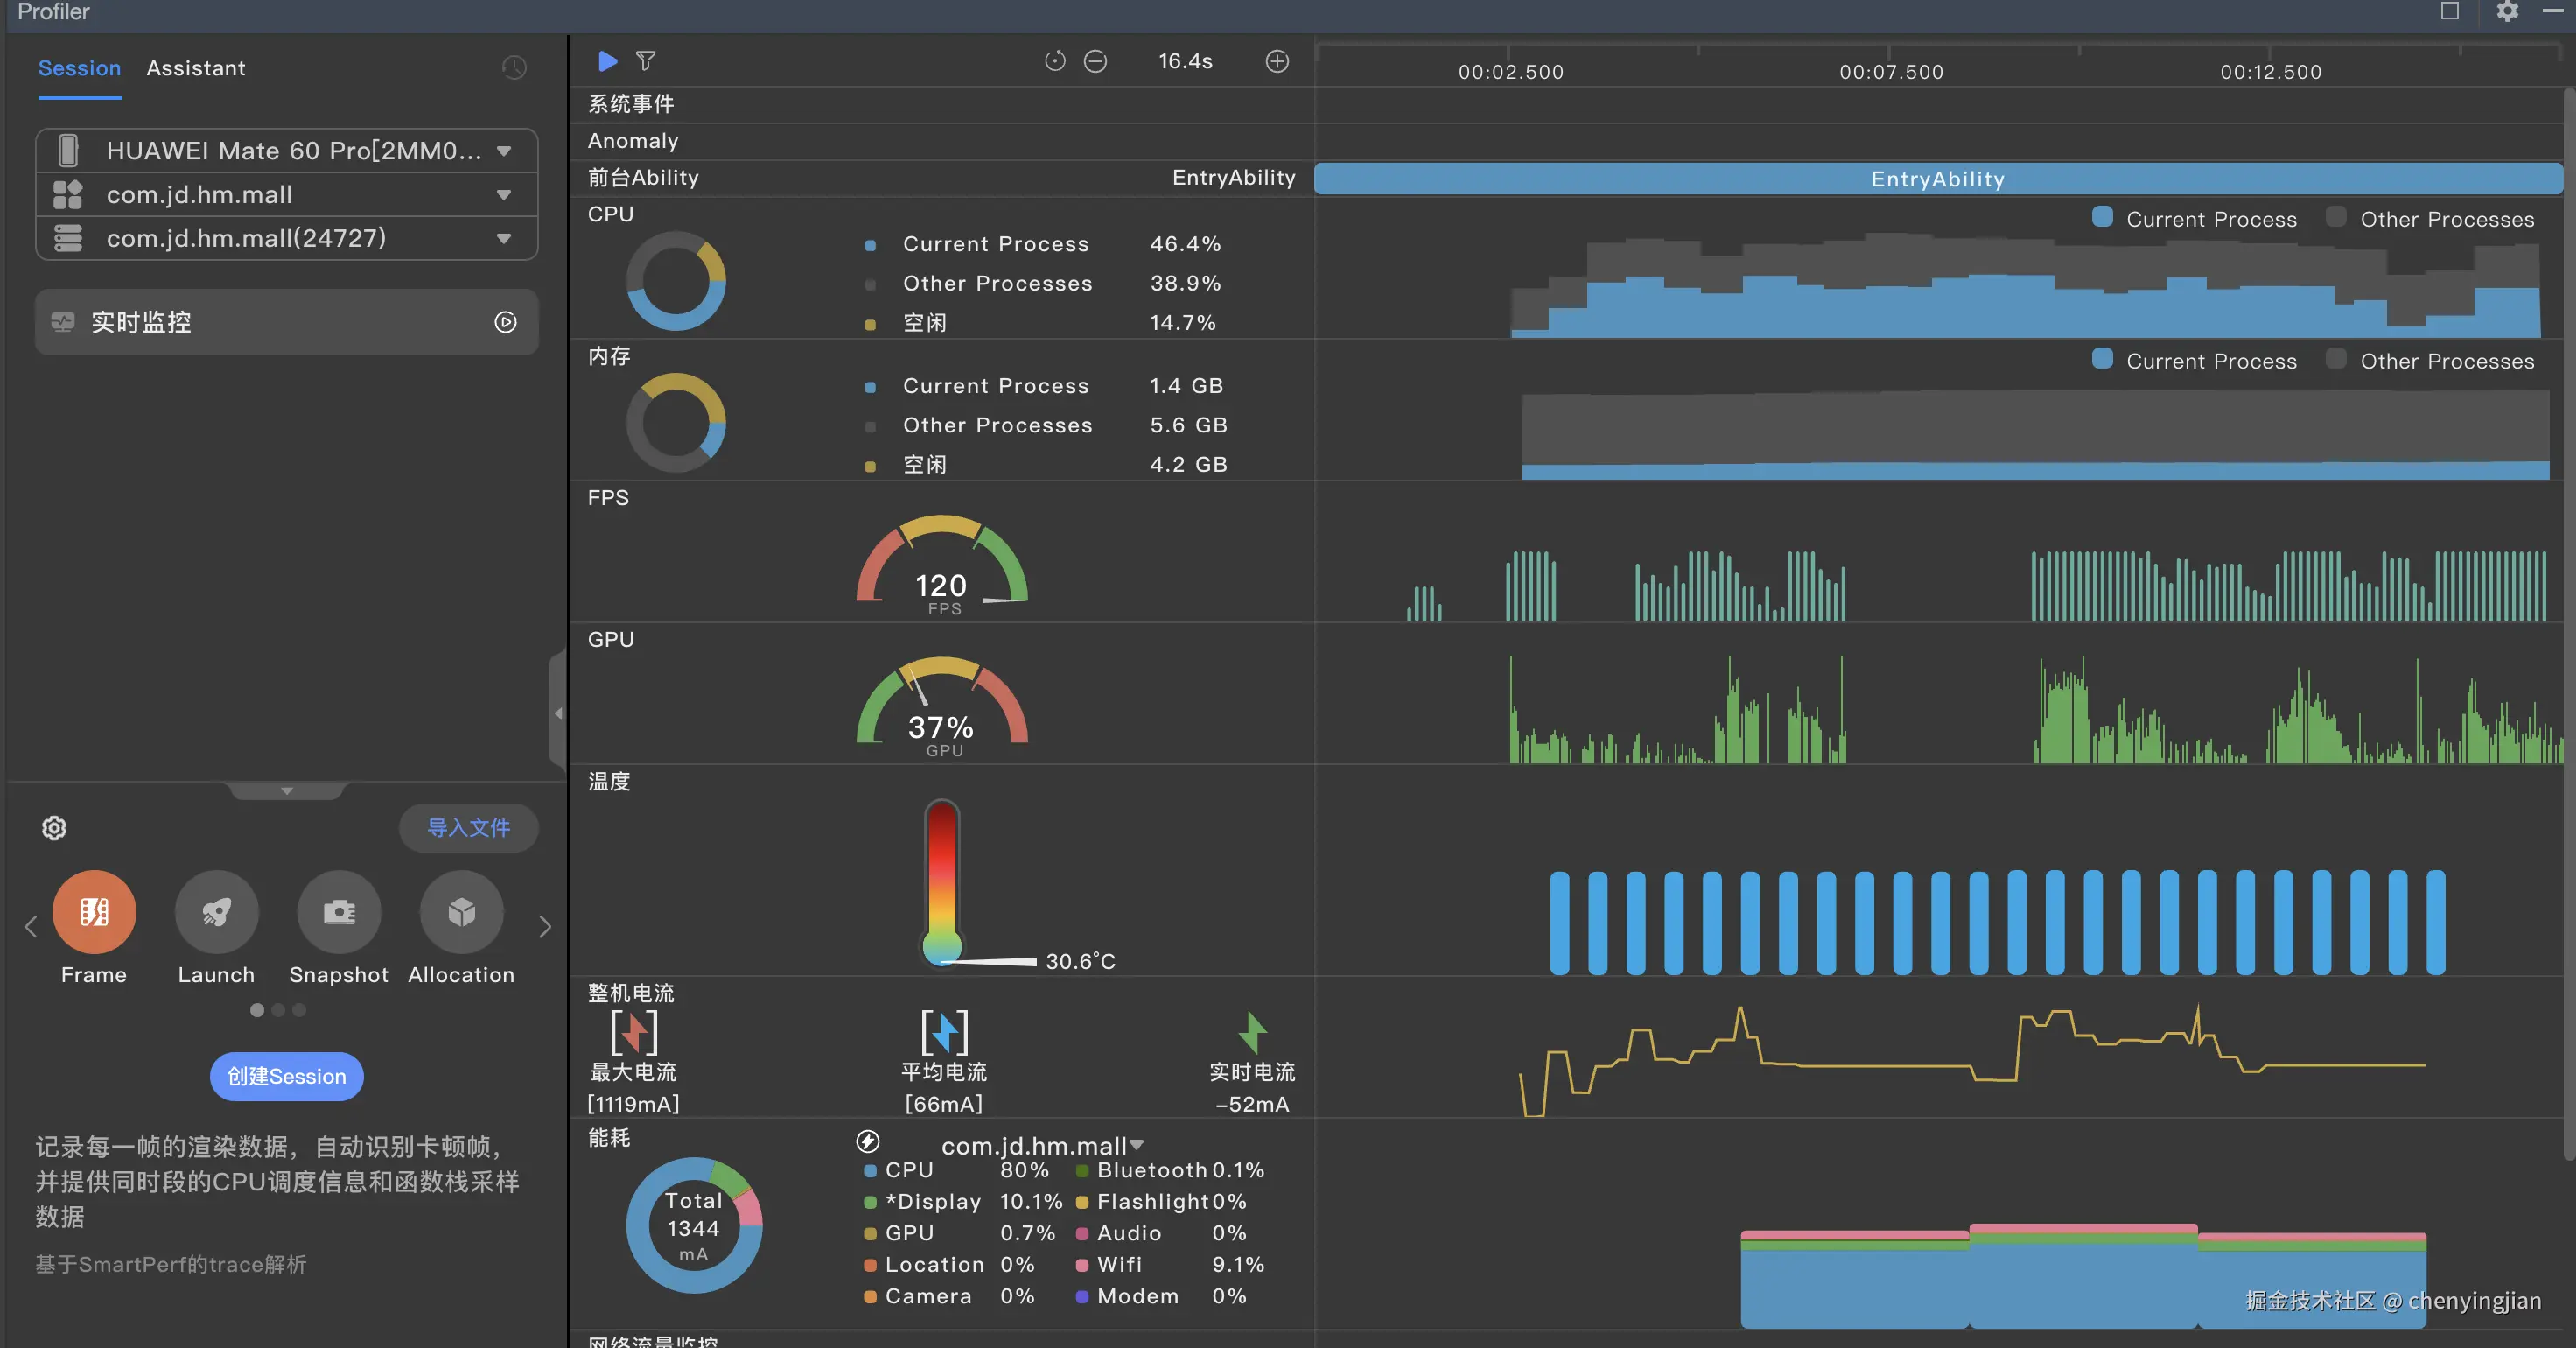
Task: Switch to the Assistant tab
Action: (x=195, y=68)
